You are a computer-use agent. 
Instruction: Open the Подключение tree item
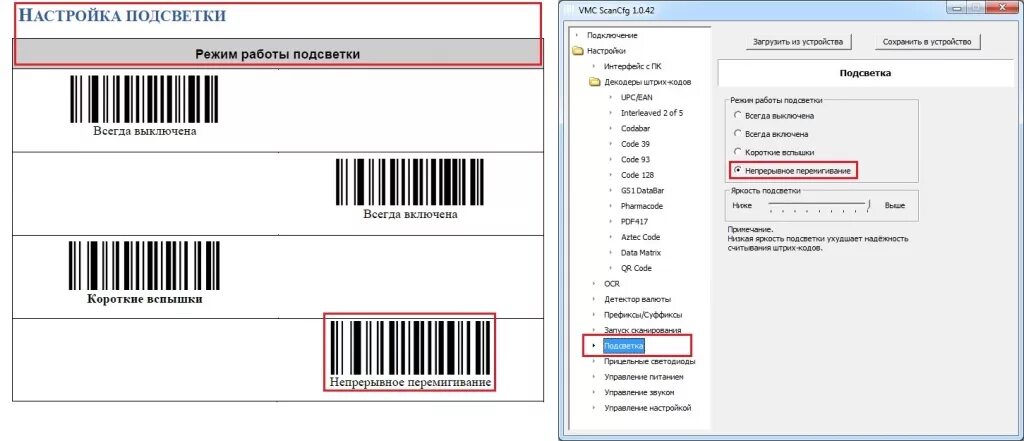(x=612, y=35)
